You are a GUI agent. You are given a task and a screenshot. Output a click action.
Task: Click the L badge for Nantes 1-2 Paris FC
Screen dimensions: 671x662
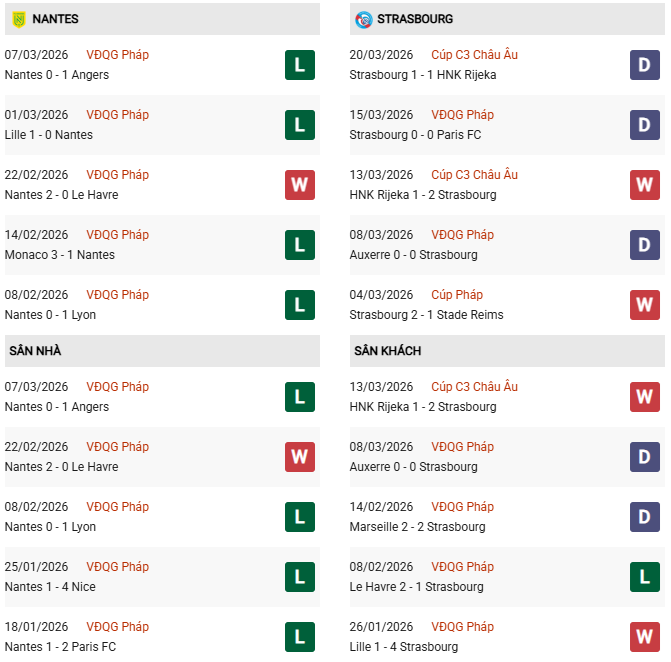[x=300, y=637]
